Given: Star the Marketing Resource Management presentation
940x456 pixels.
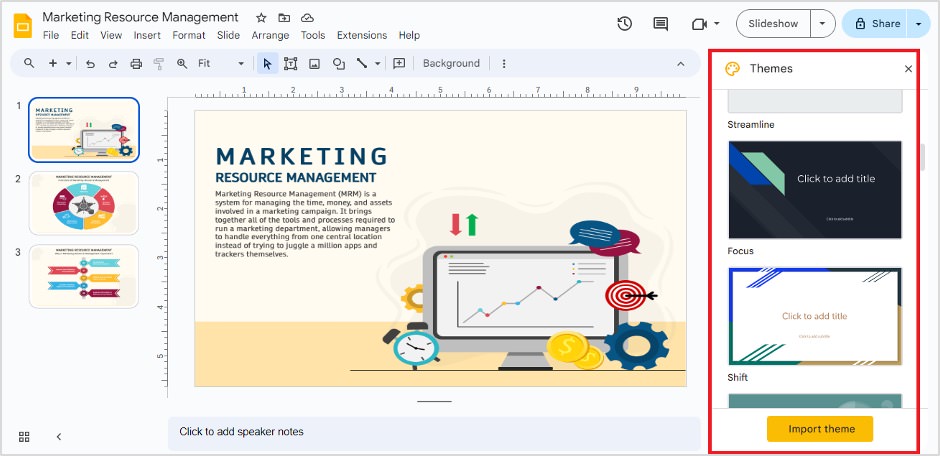Looking at the screenshot, I should [261, 18].
